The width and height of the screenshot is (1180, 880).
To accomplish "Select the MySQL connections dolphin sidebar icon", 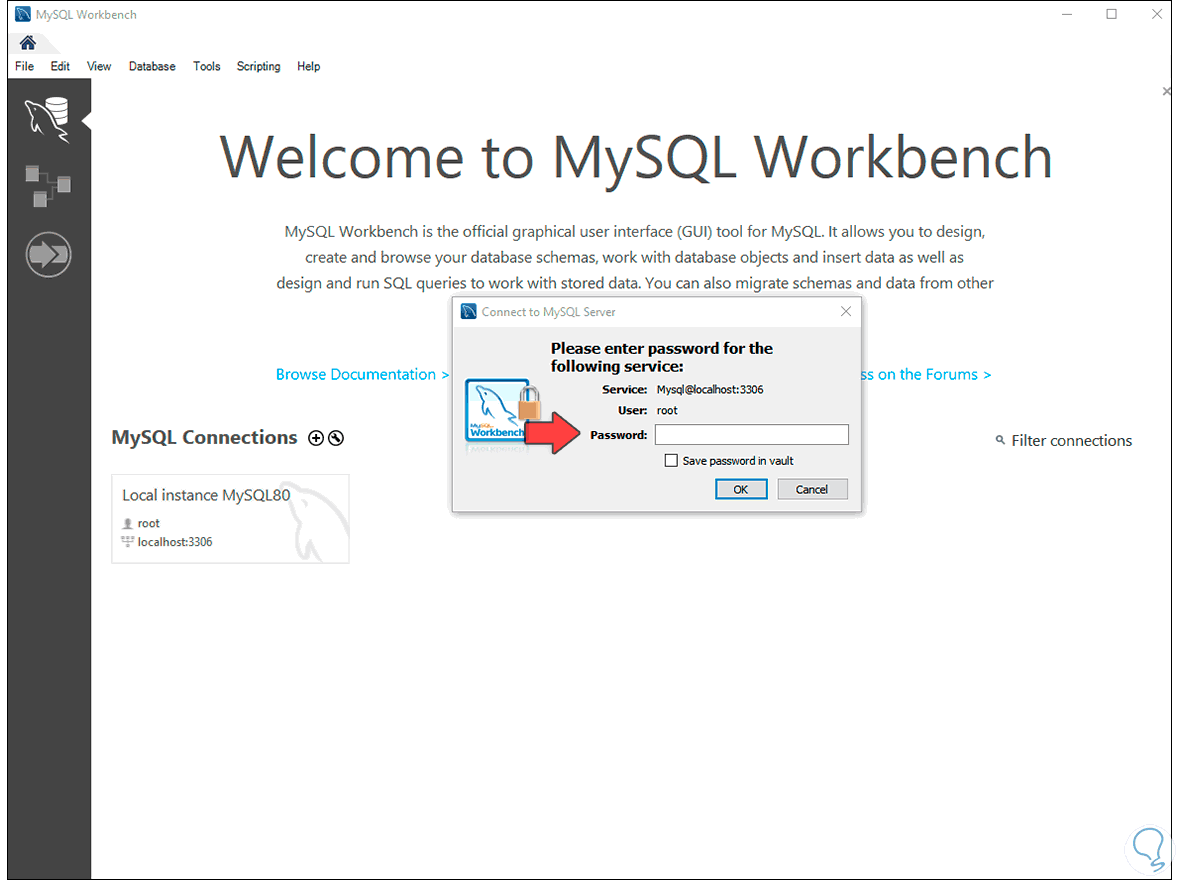I will coord(48,120).
